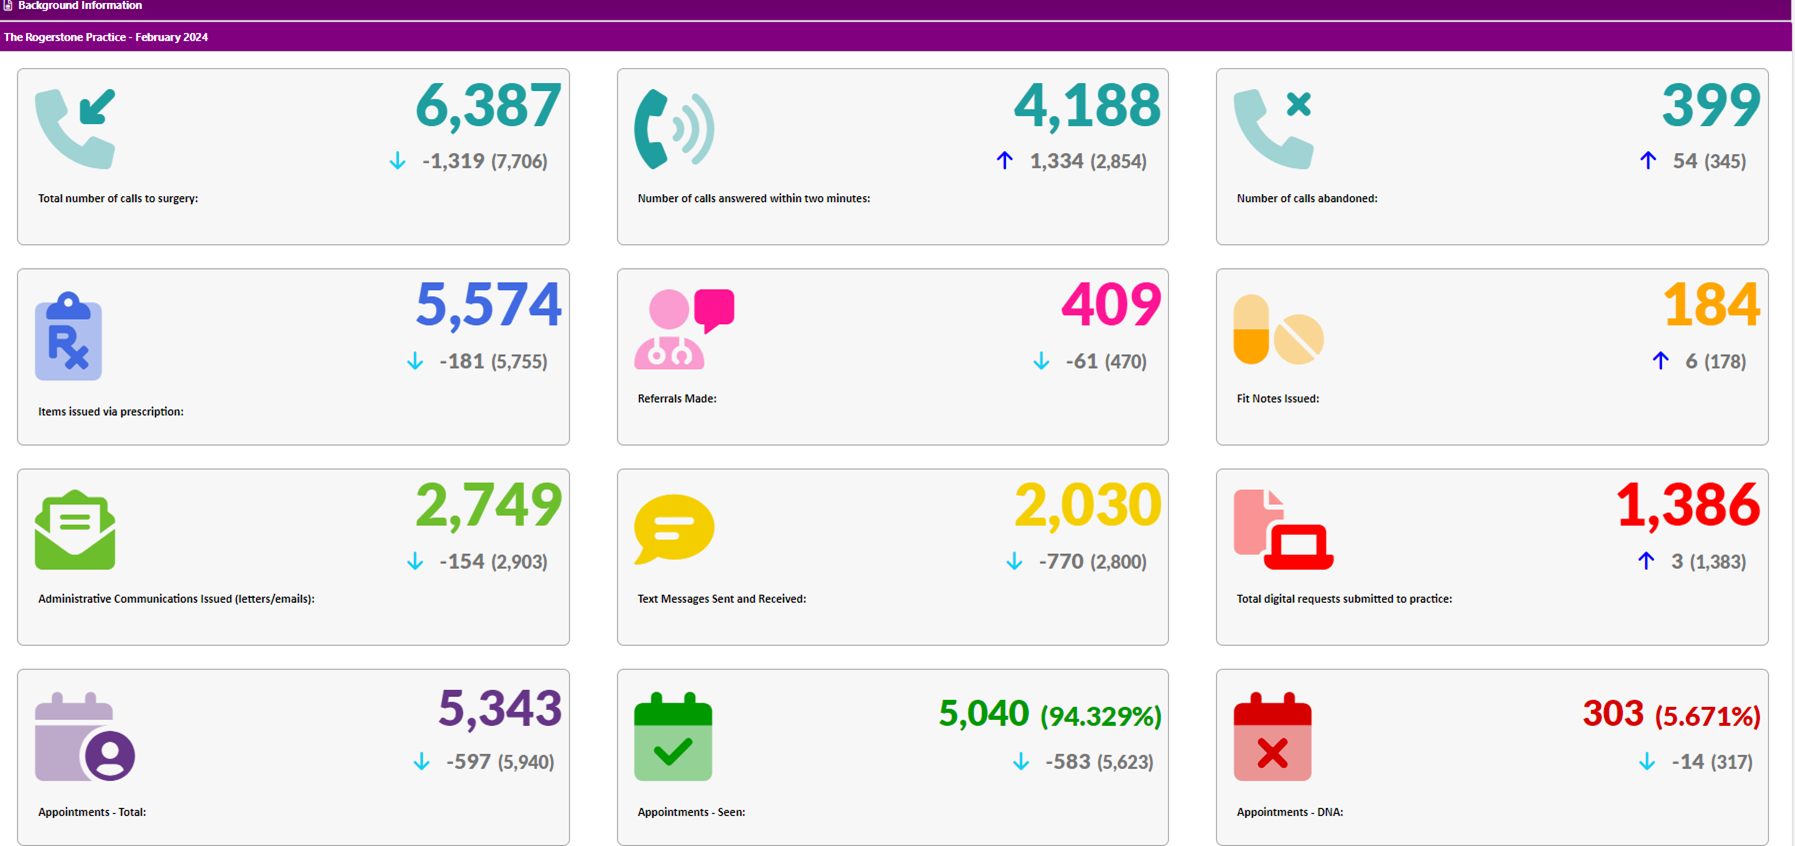The image size is (1795, 846).
Task: Click the red calendar cross icon
Action: [1272, 736]
